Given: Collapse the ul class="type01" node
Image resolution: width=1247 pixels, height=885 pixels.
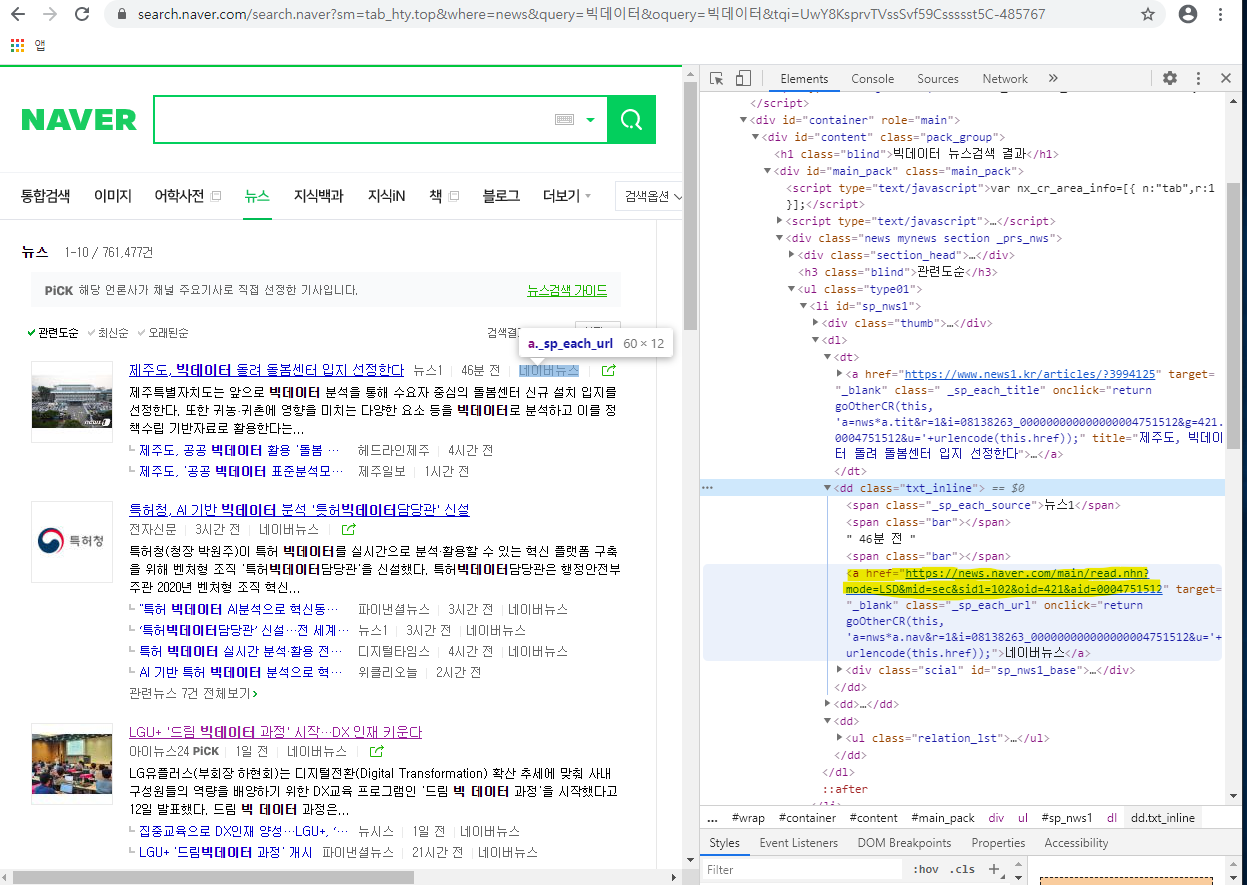Looking at the screenshot, I should click(x=792, y=290).
